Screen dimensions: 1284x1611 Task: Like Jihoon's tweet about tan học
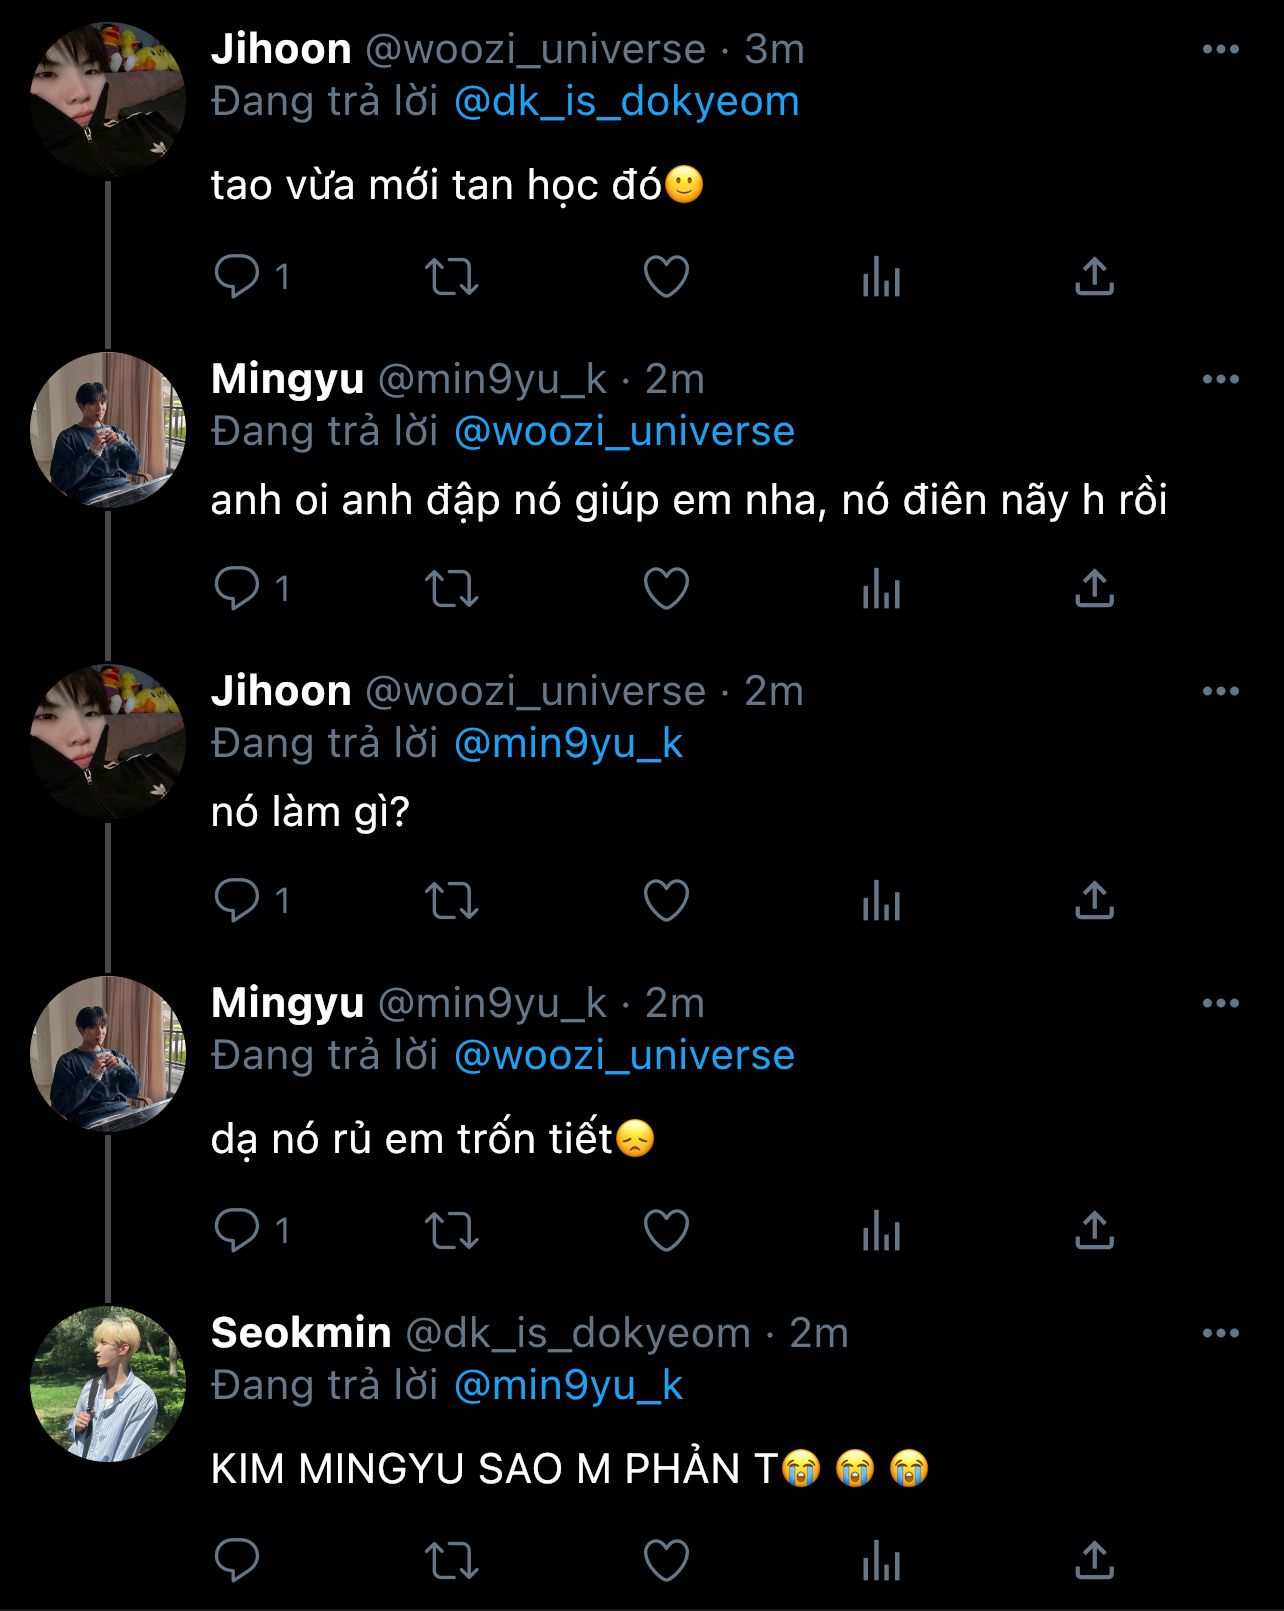click(666, 277)
